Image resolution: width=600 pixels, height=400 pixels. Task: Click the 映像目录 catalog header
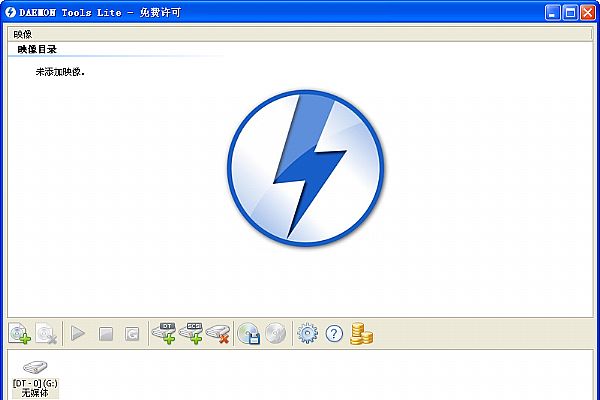37,48
